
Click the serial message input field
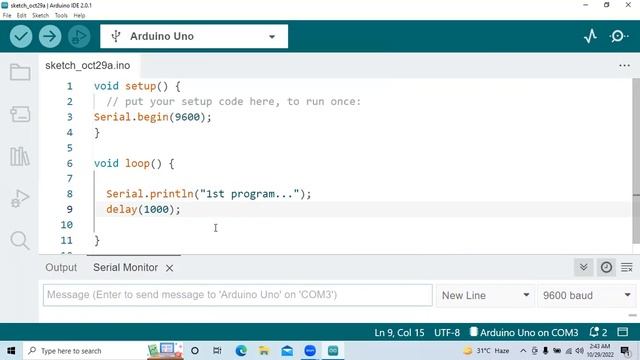pyautogui.click(x=238, y=295)
